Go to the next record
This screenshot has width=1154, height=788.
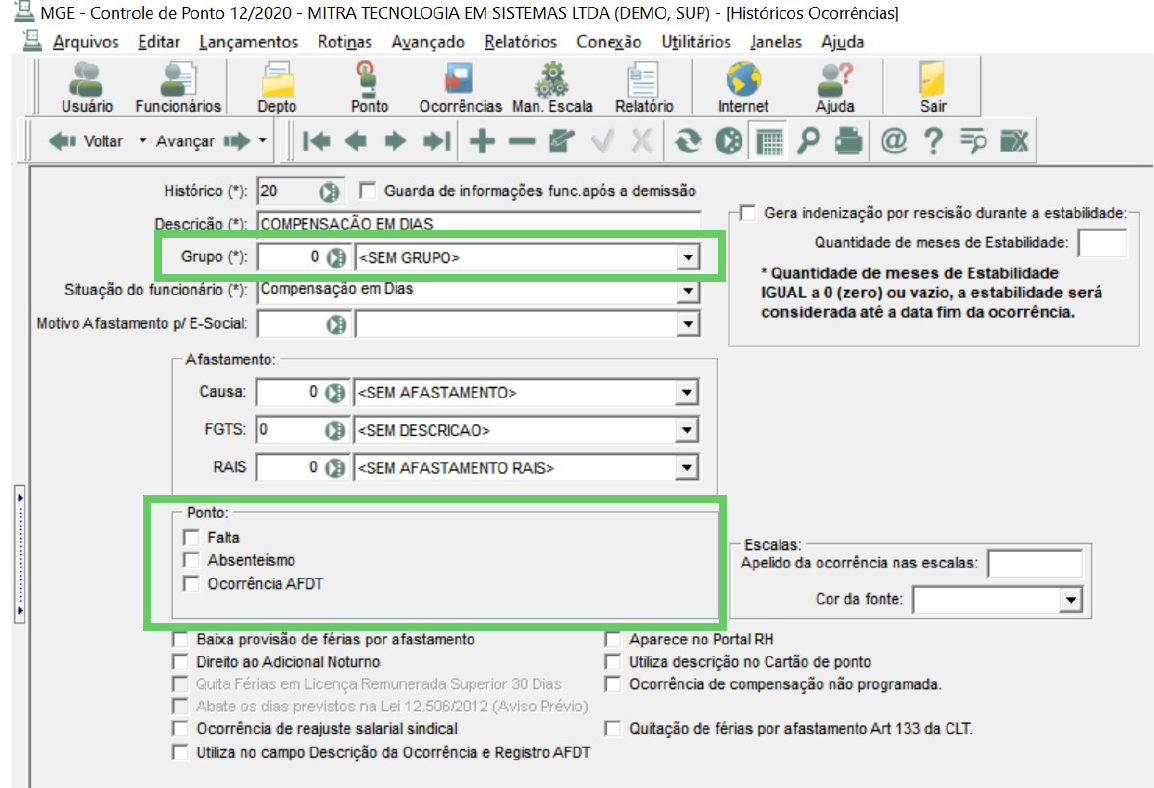tap(396, 141)
